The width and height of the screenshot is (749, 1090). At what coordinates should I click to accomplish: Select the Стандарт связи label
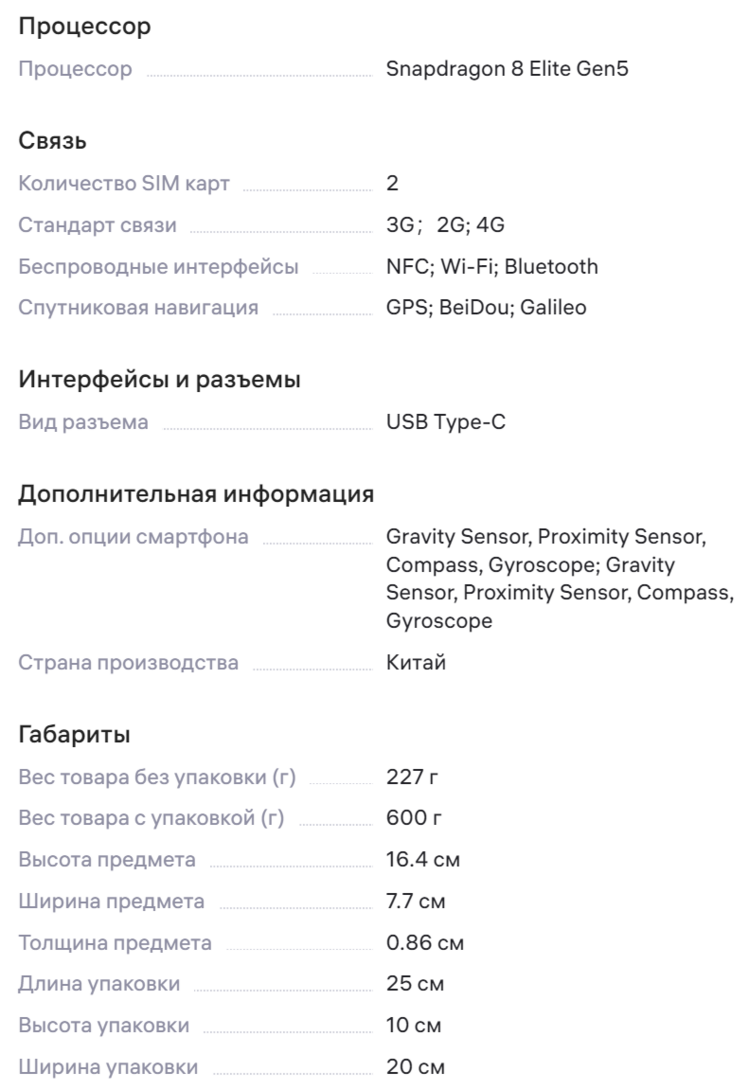[97, 226]
